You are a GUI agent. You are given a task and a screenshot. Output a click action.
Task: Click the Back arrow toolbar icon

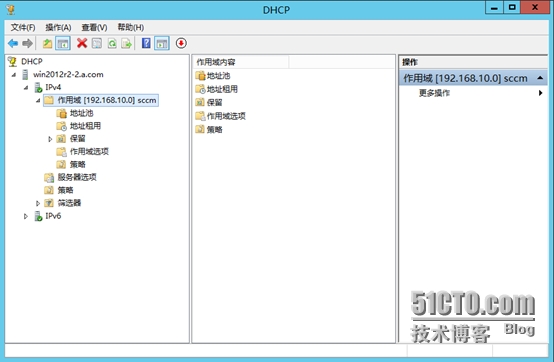click(13, 43)
